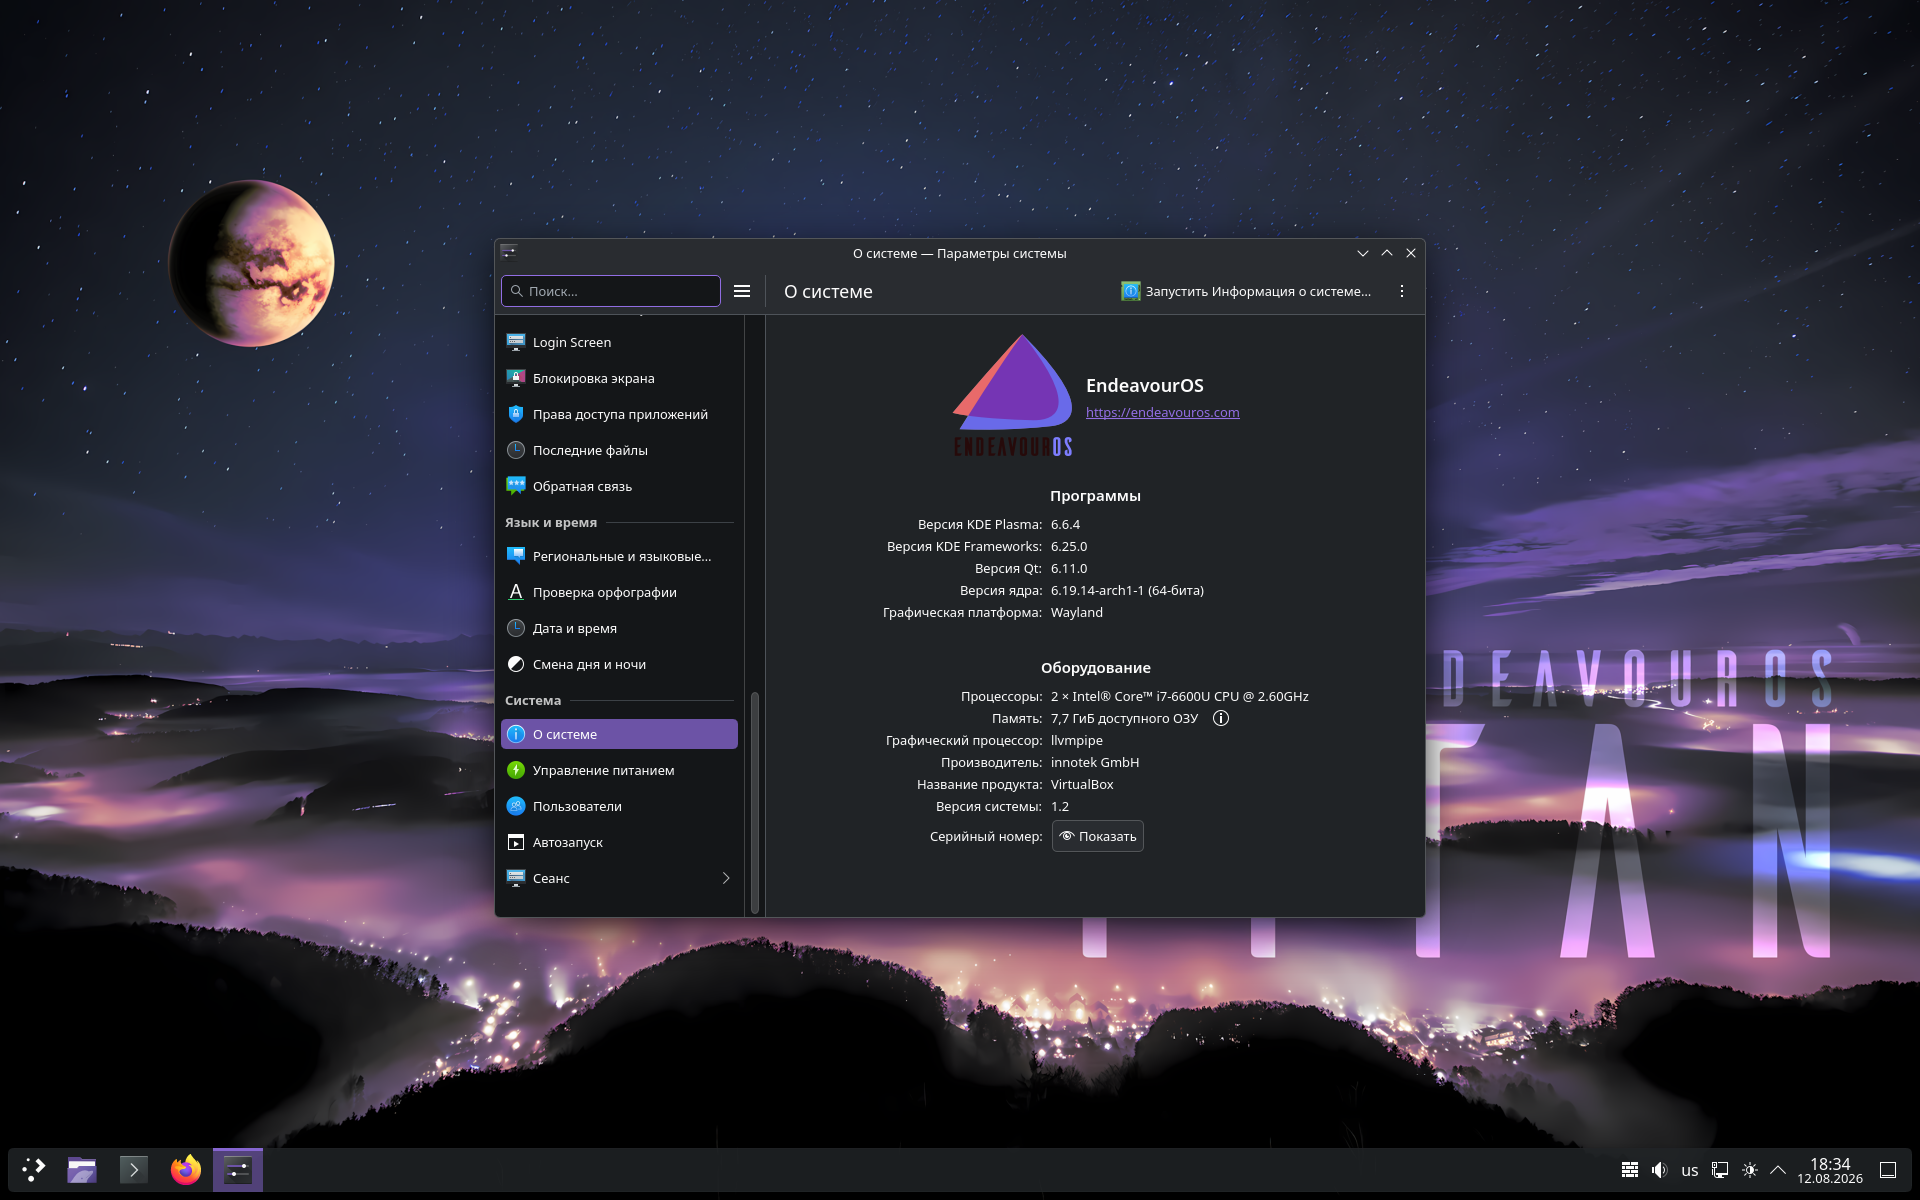
Task: Reveal serial number with Показать button
Action: (x=1098, y=836)
